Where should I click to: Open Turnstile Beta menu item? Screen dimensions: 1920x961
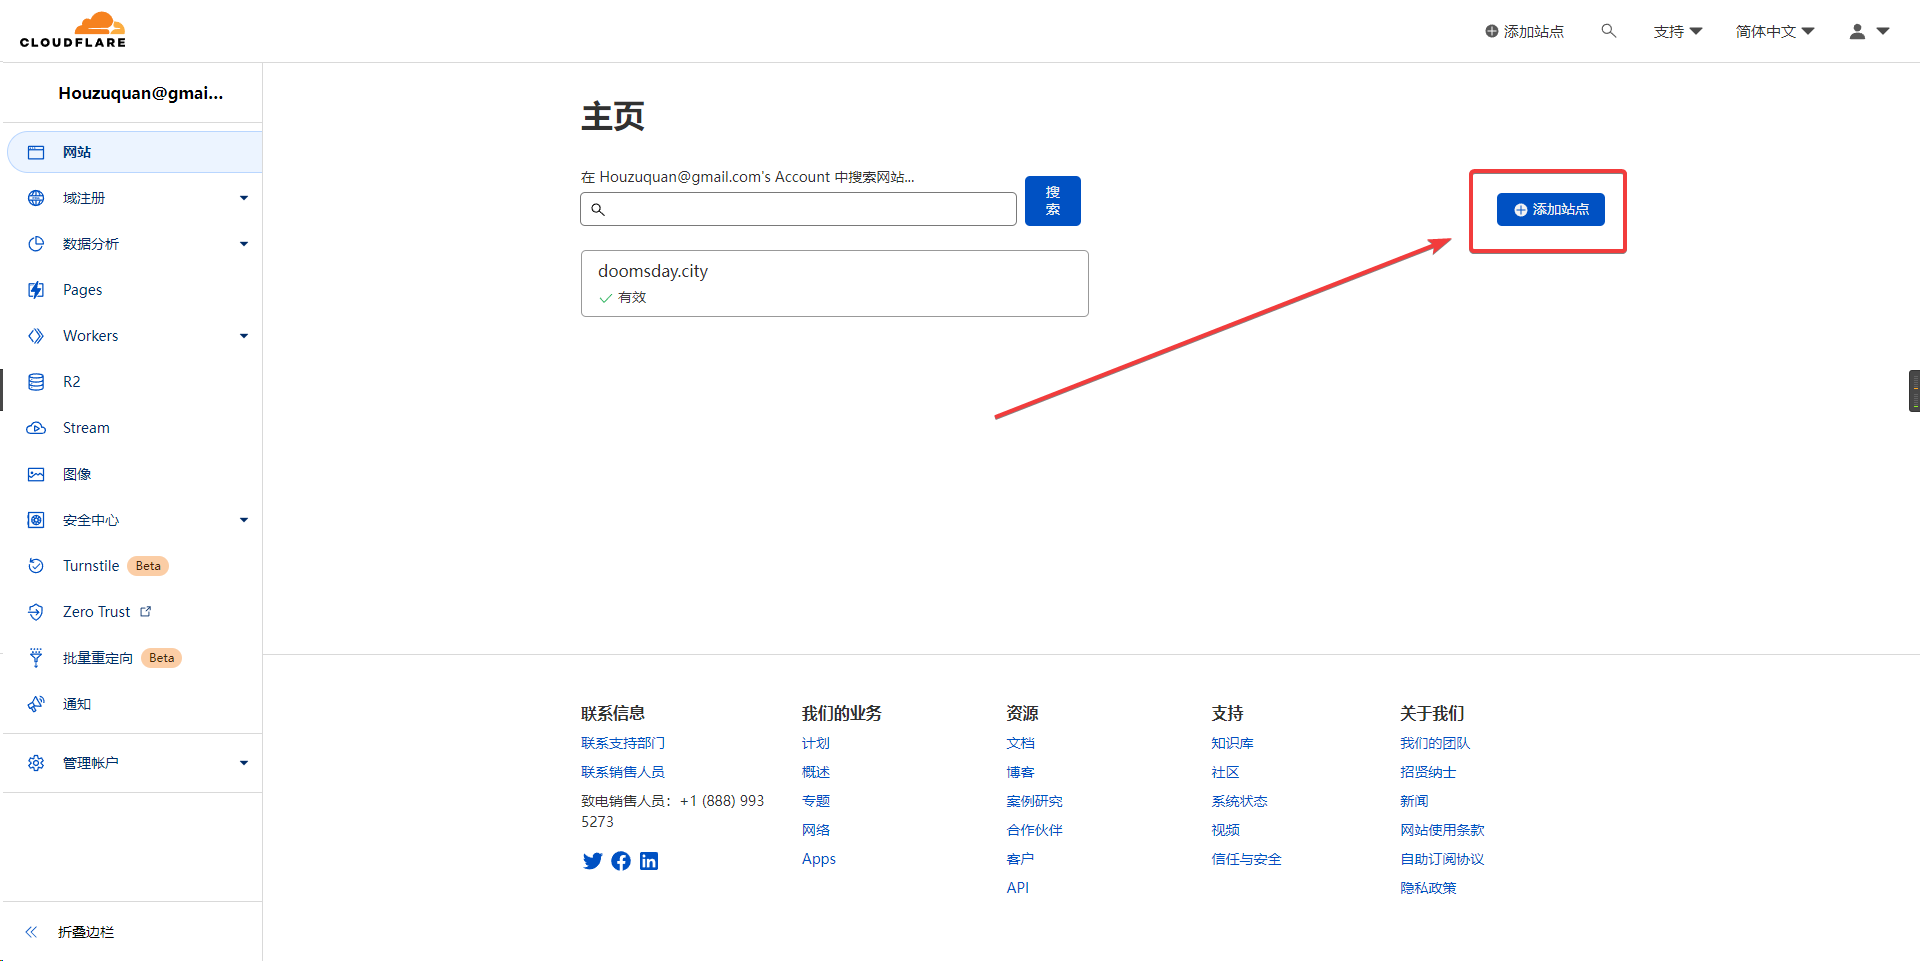click(91, 566)
